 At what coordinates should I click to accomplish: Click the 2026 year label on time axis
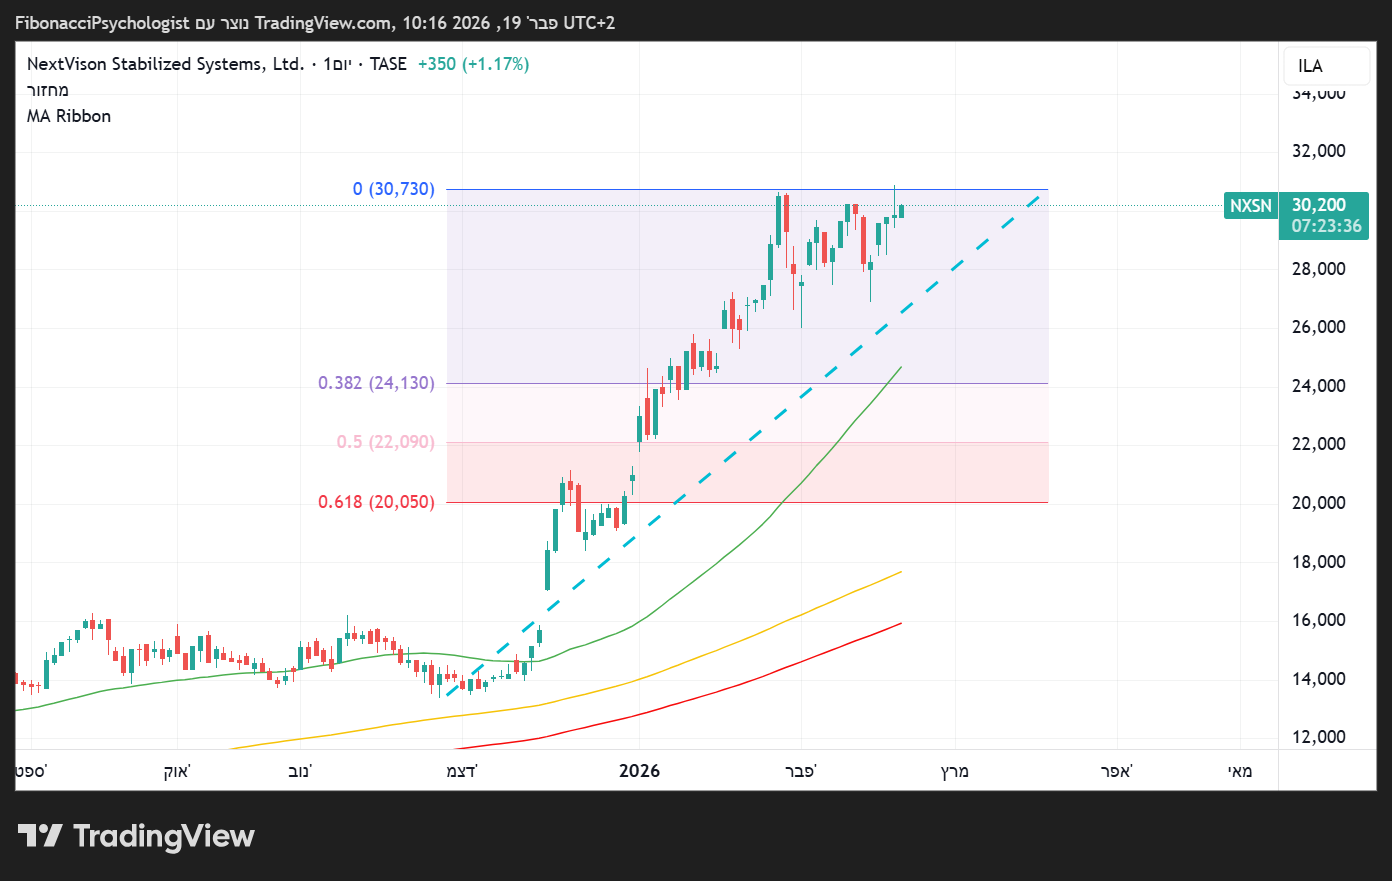(639, 771)
